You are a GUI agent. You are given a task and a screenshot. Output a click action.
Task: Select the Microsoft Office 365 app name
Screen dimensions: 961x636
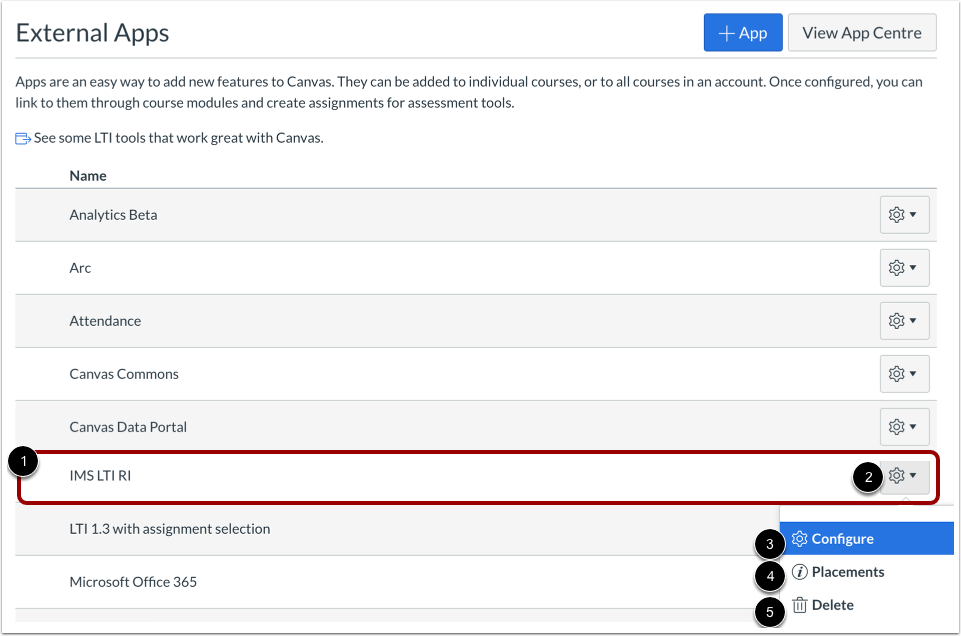click(x=133, y=582)
